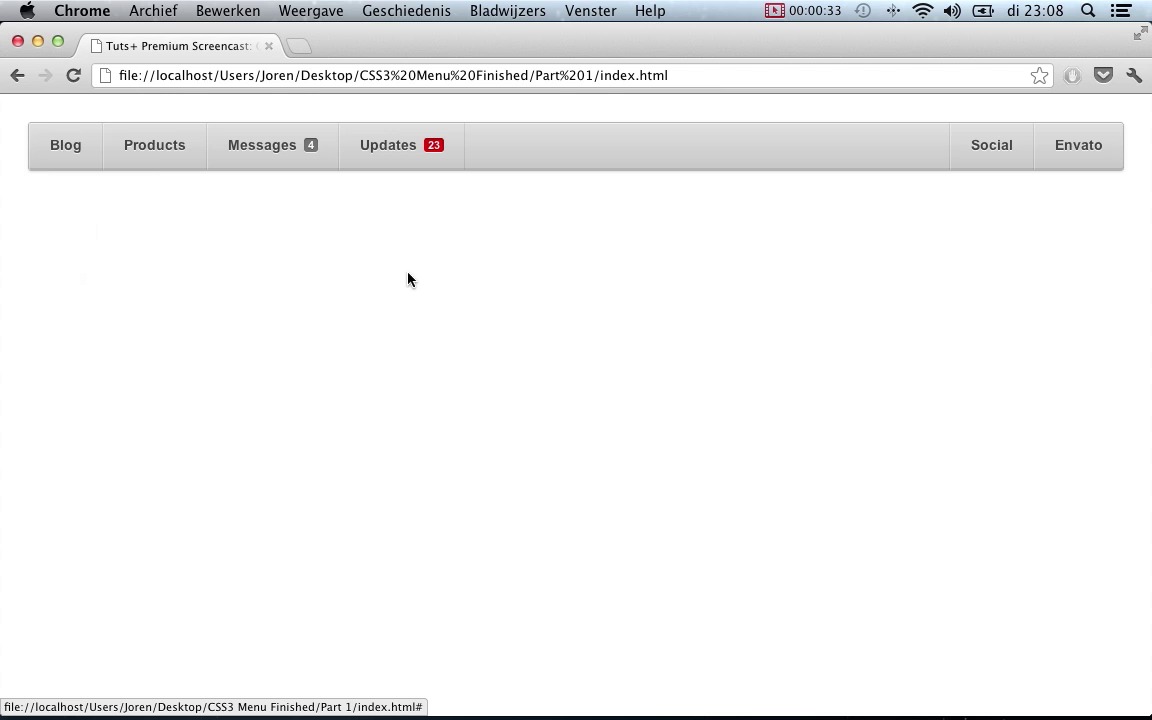Open the Archief menu
The height and width of the screenshot is (720, 1152).
pyautogui.click(x=153, y=10)
